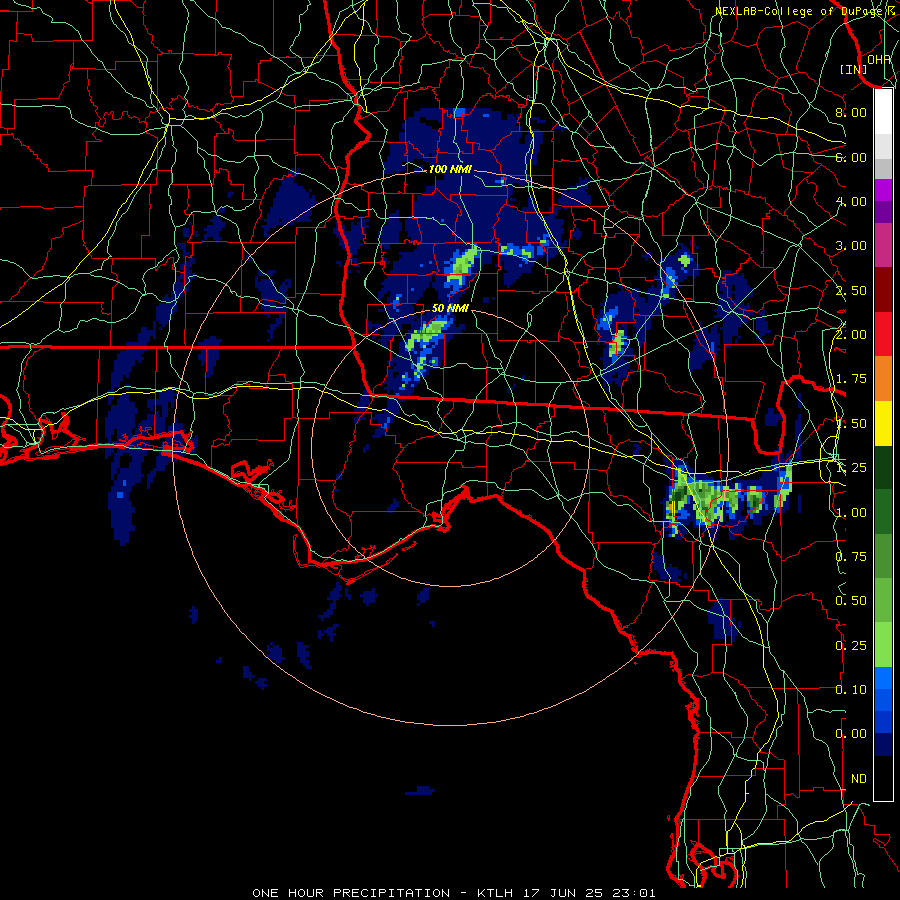Viewport: 900px width, 900px height.
Task: Click the 50 NMI range ring label
Action: point(450,308)
